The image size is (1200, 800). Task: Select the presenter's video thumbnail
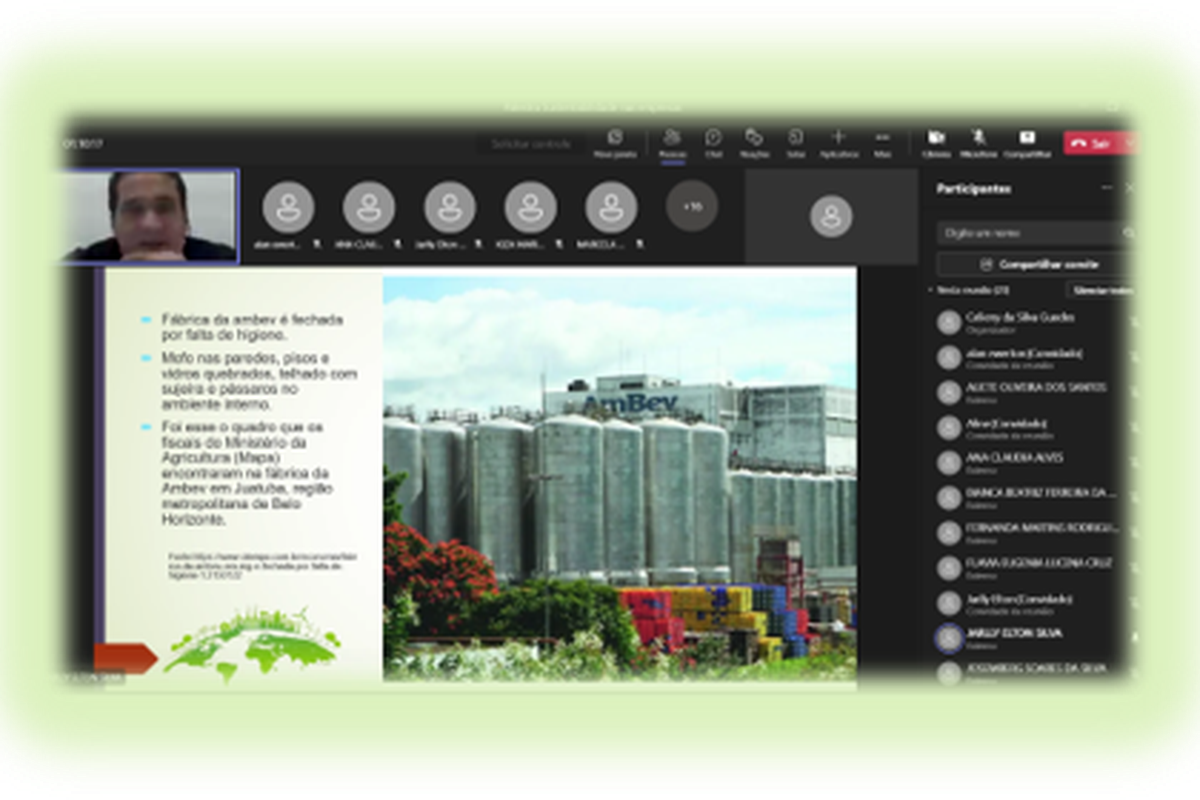coord(152,216)
